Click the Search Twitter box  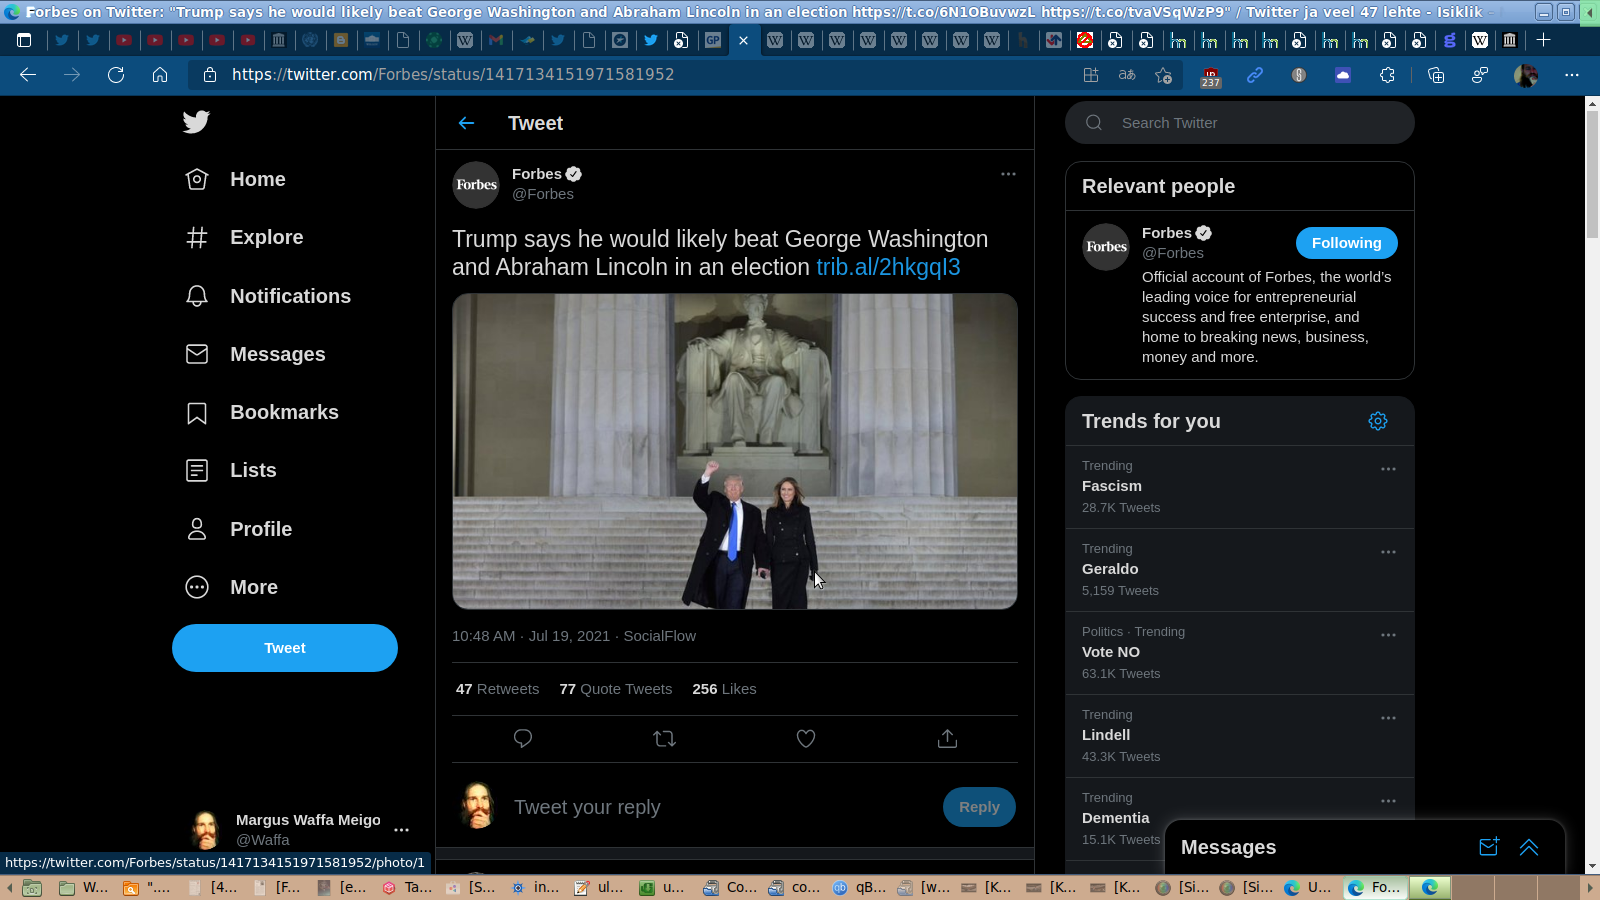(x=1240, y=123)
